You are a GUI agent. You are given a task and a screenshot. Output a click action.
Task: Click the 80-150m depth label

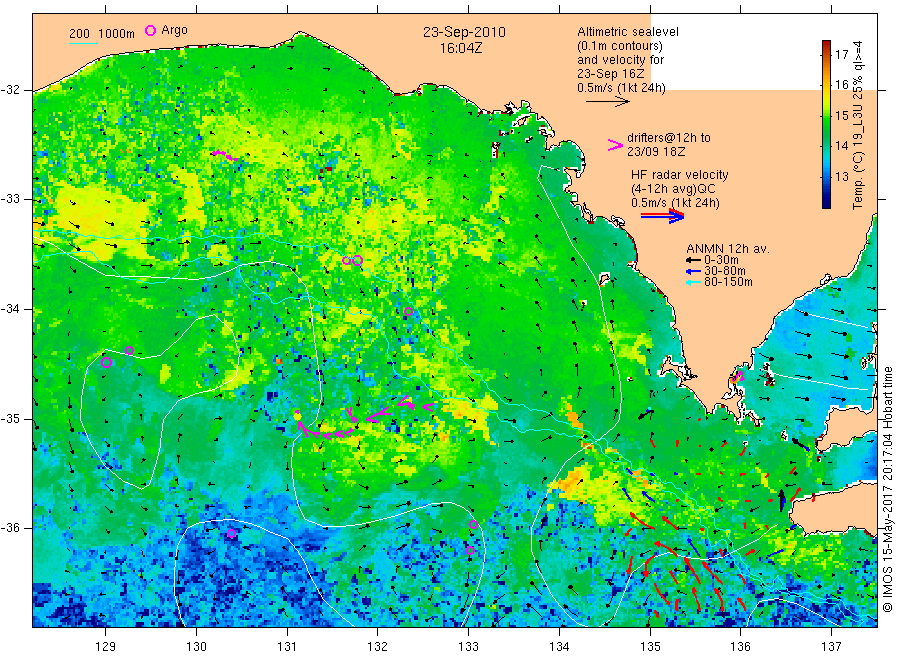(x=728, y=282)
